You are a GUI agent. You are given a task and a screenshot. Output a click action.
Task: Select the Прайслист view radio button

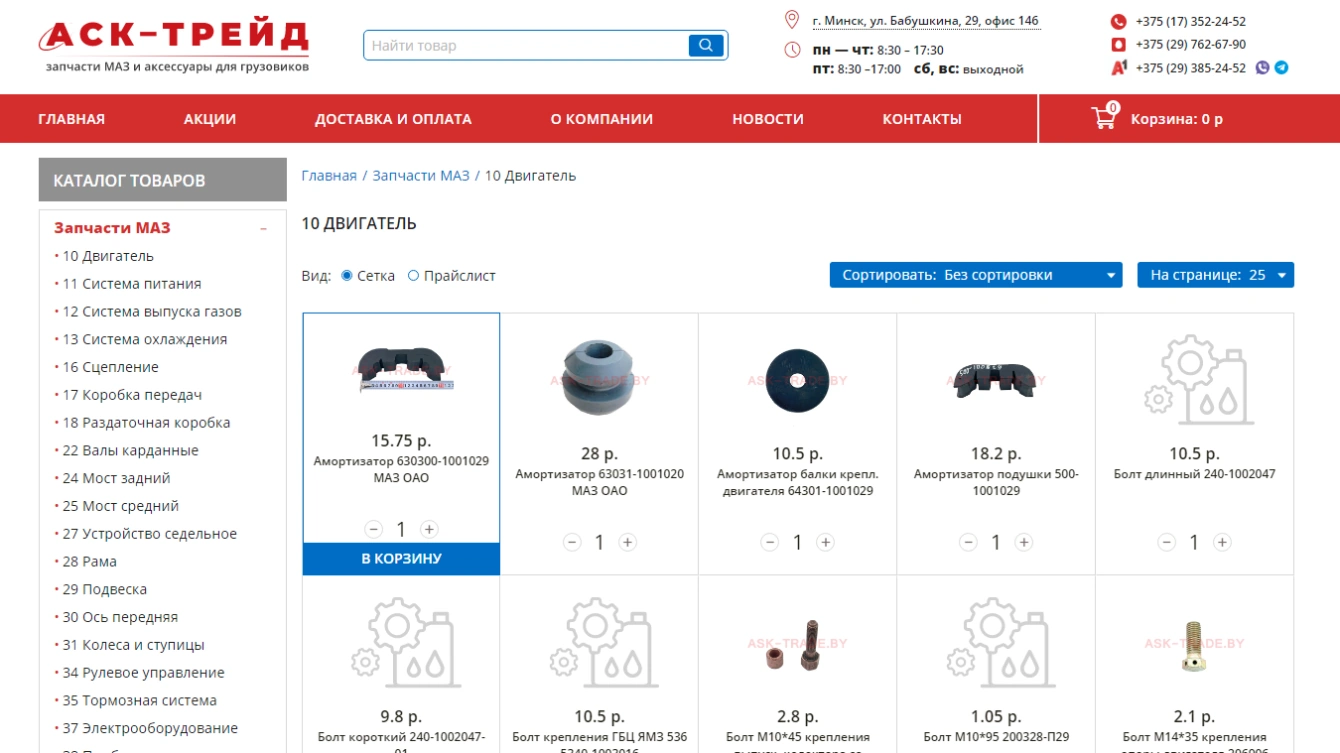[413, 275]
